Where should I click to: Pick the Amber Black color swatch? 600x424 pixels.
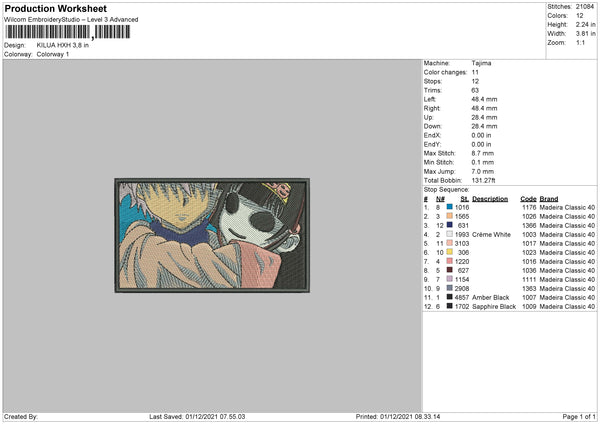tap(450, 297)
